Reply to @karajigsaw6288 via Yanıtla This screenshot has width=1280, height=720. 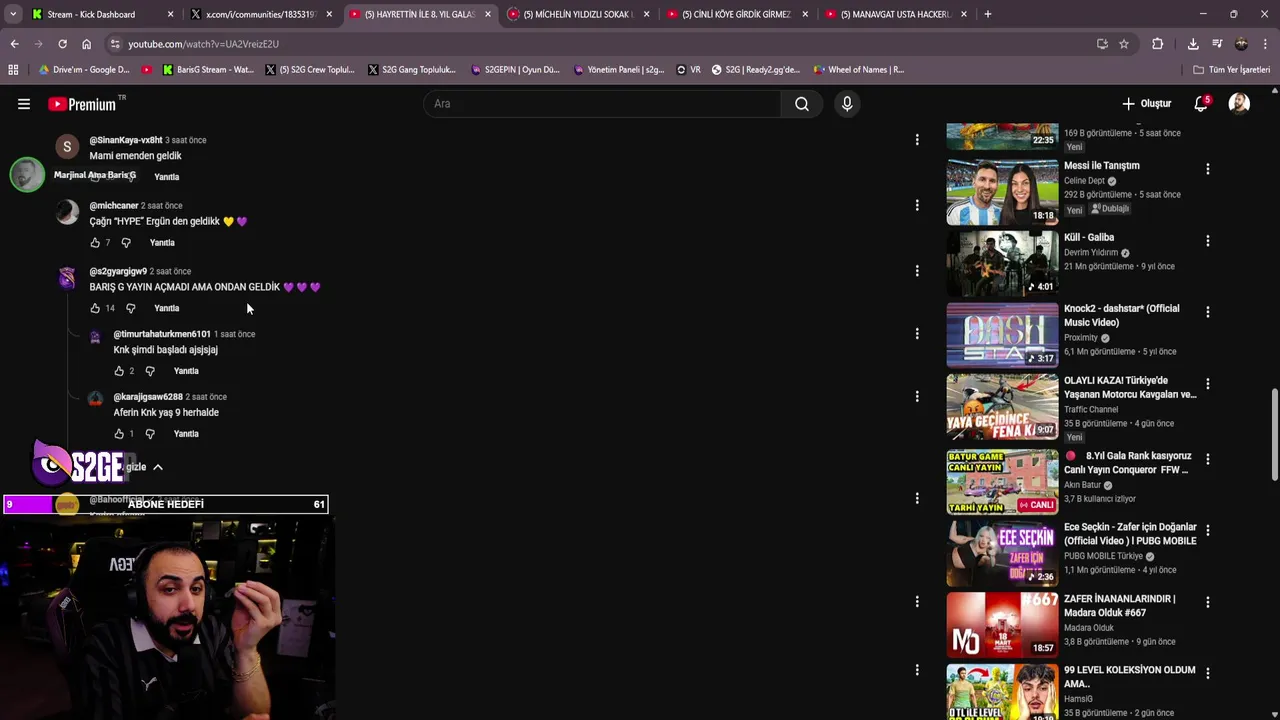tap(186, 434)
